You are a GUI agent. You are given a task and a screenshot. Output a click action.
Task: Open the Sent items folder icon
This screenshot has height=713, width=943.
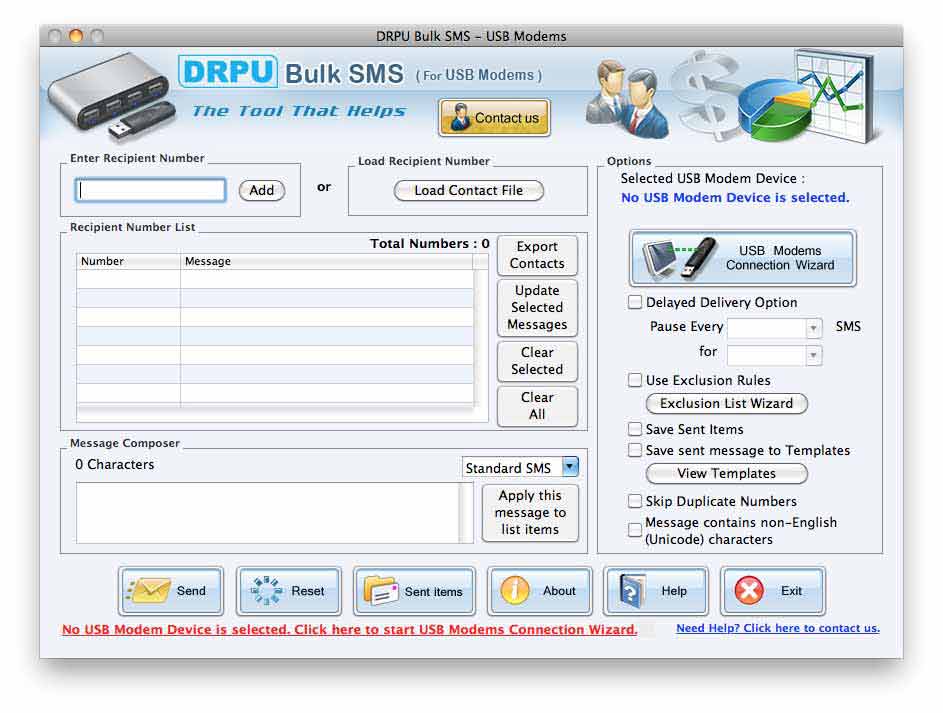pos(380,591)
